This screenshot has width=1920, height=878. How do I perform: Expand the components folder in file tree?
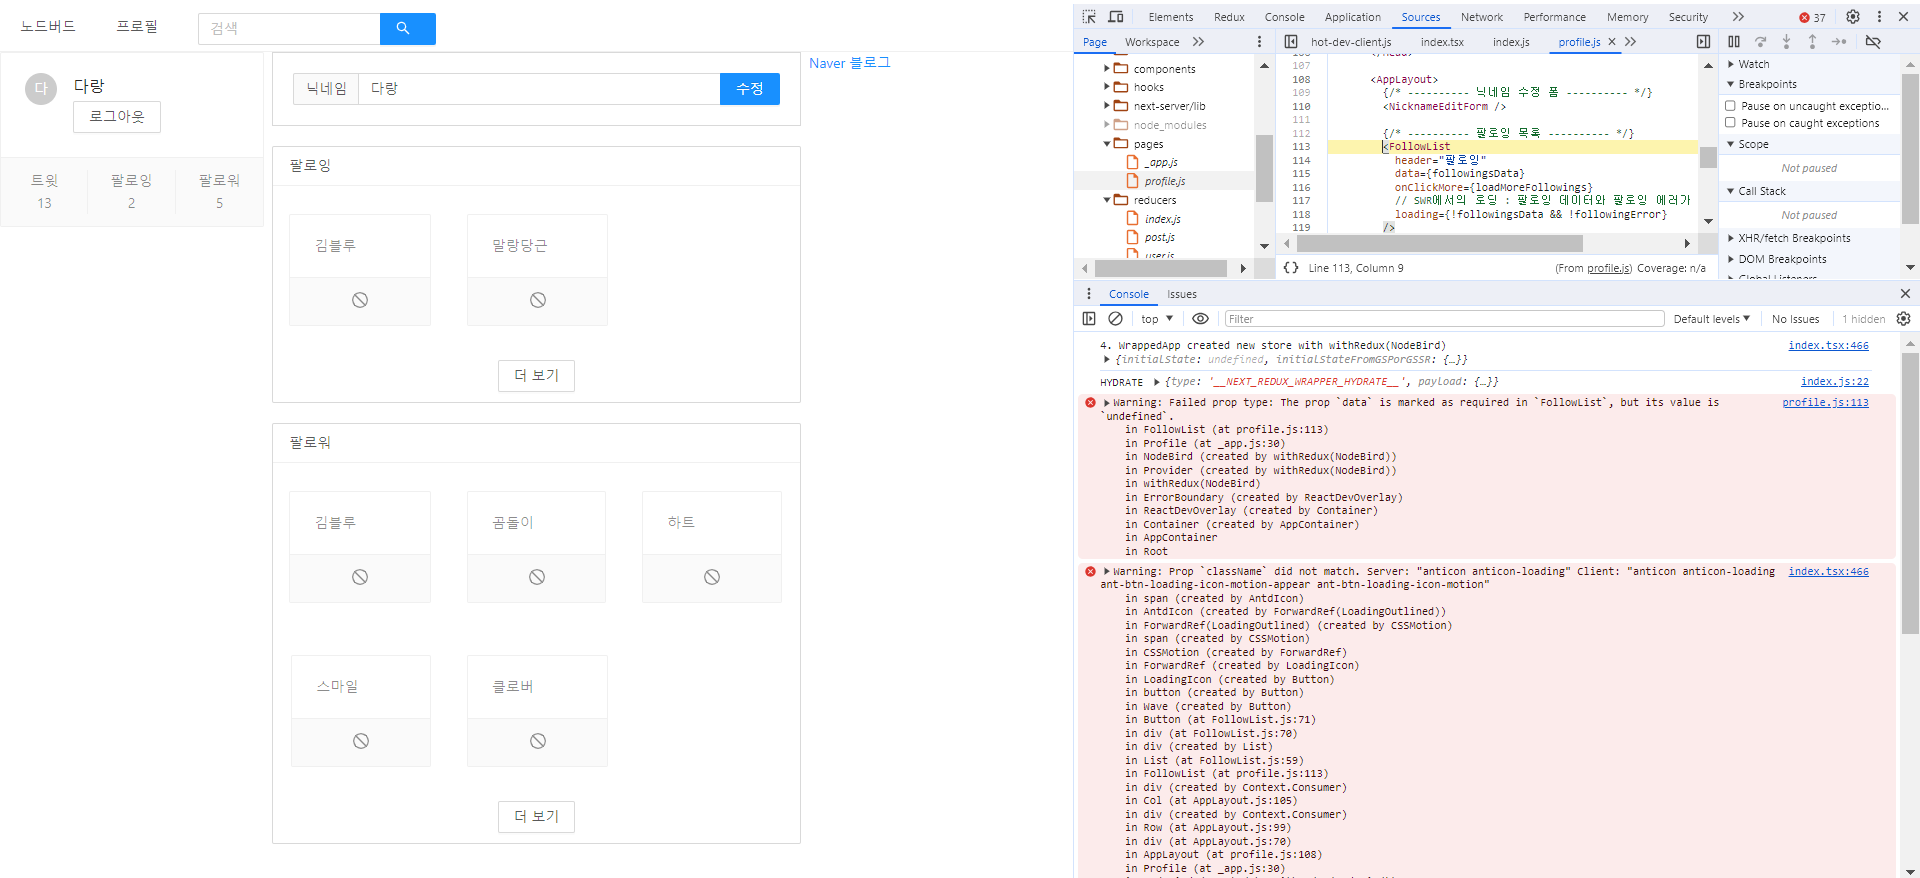pos(1107,69)
